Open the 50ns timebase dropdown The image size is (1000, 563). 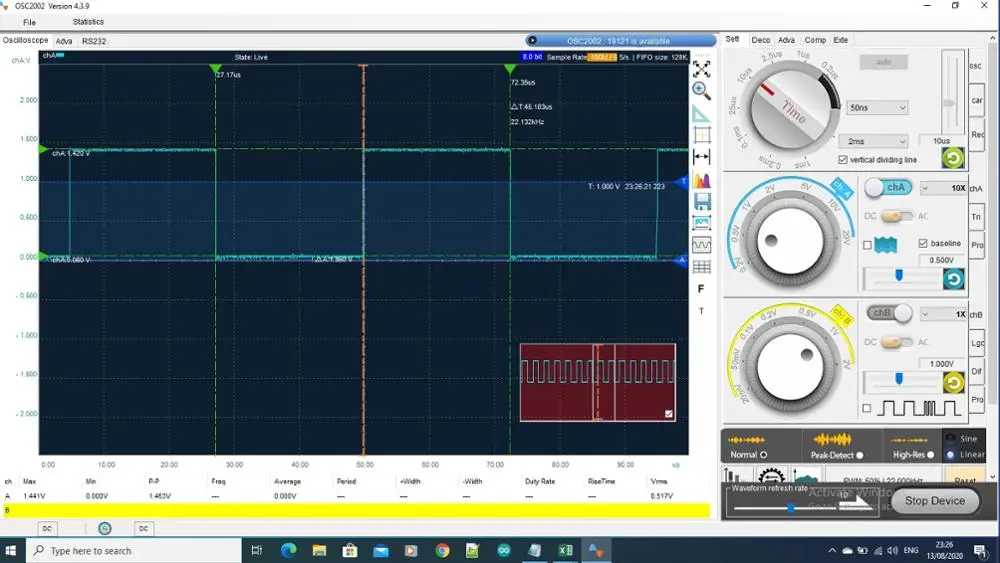click(x=877, y=108)
